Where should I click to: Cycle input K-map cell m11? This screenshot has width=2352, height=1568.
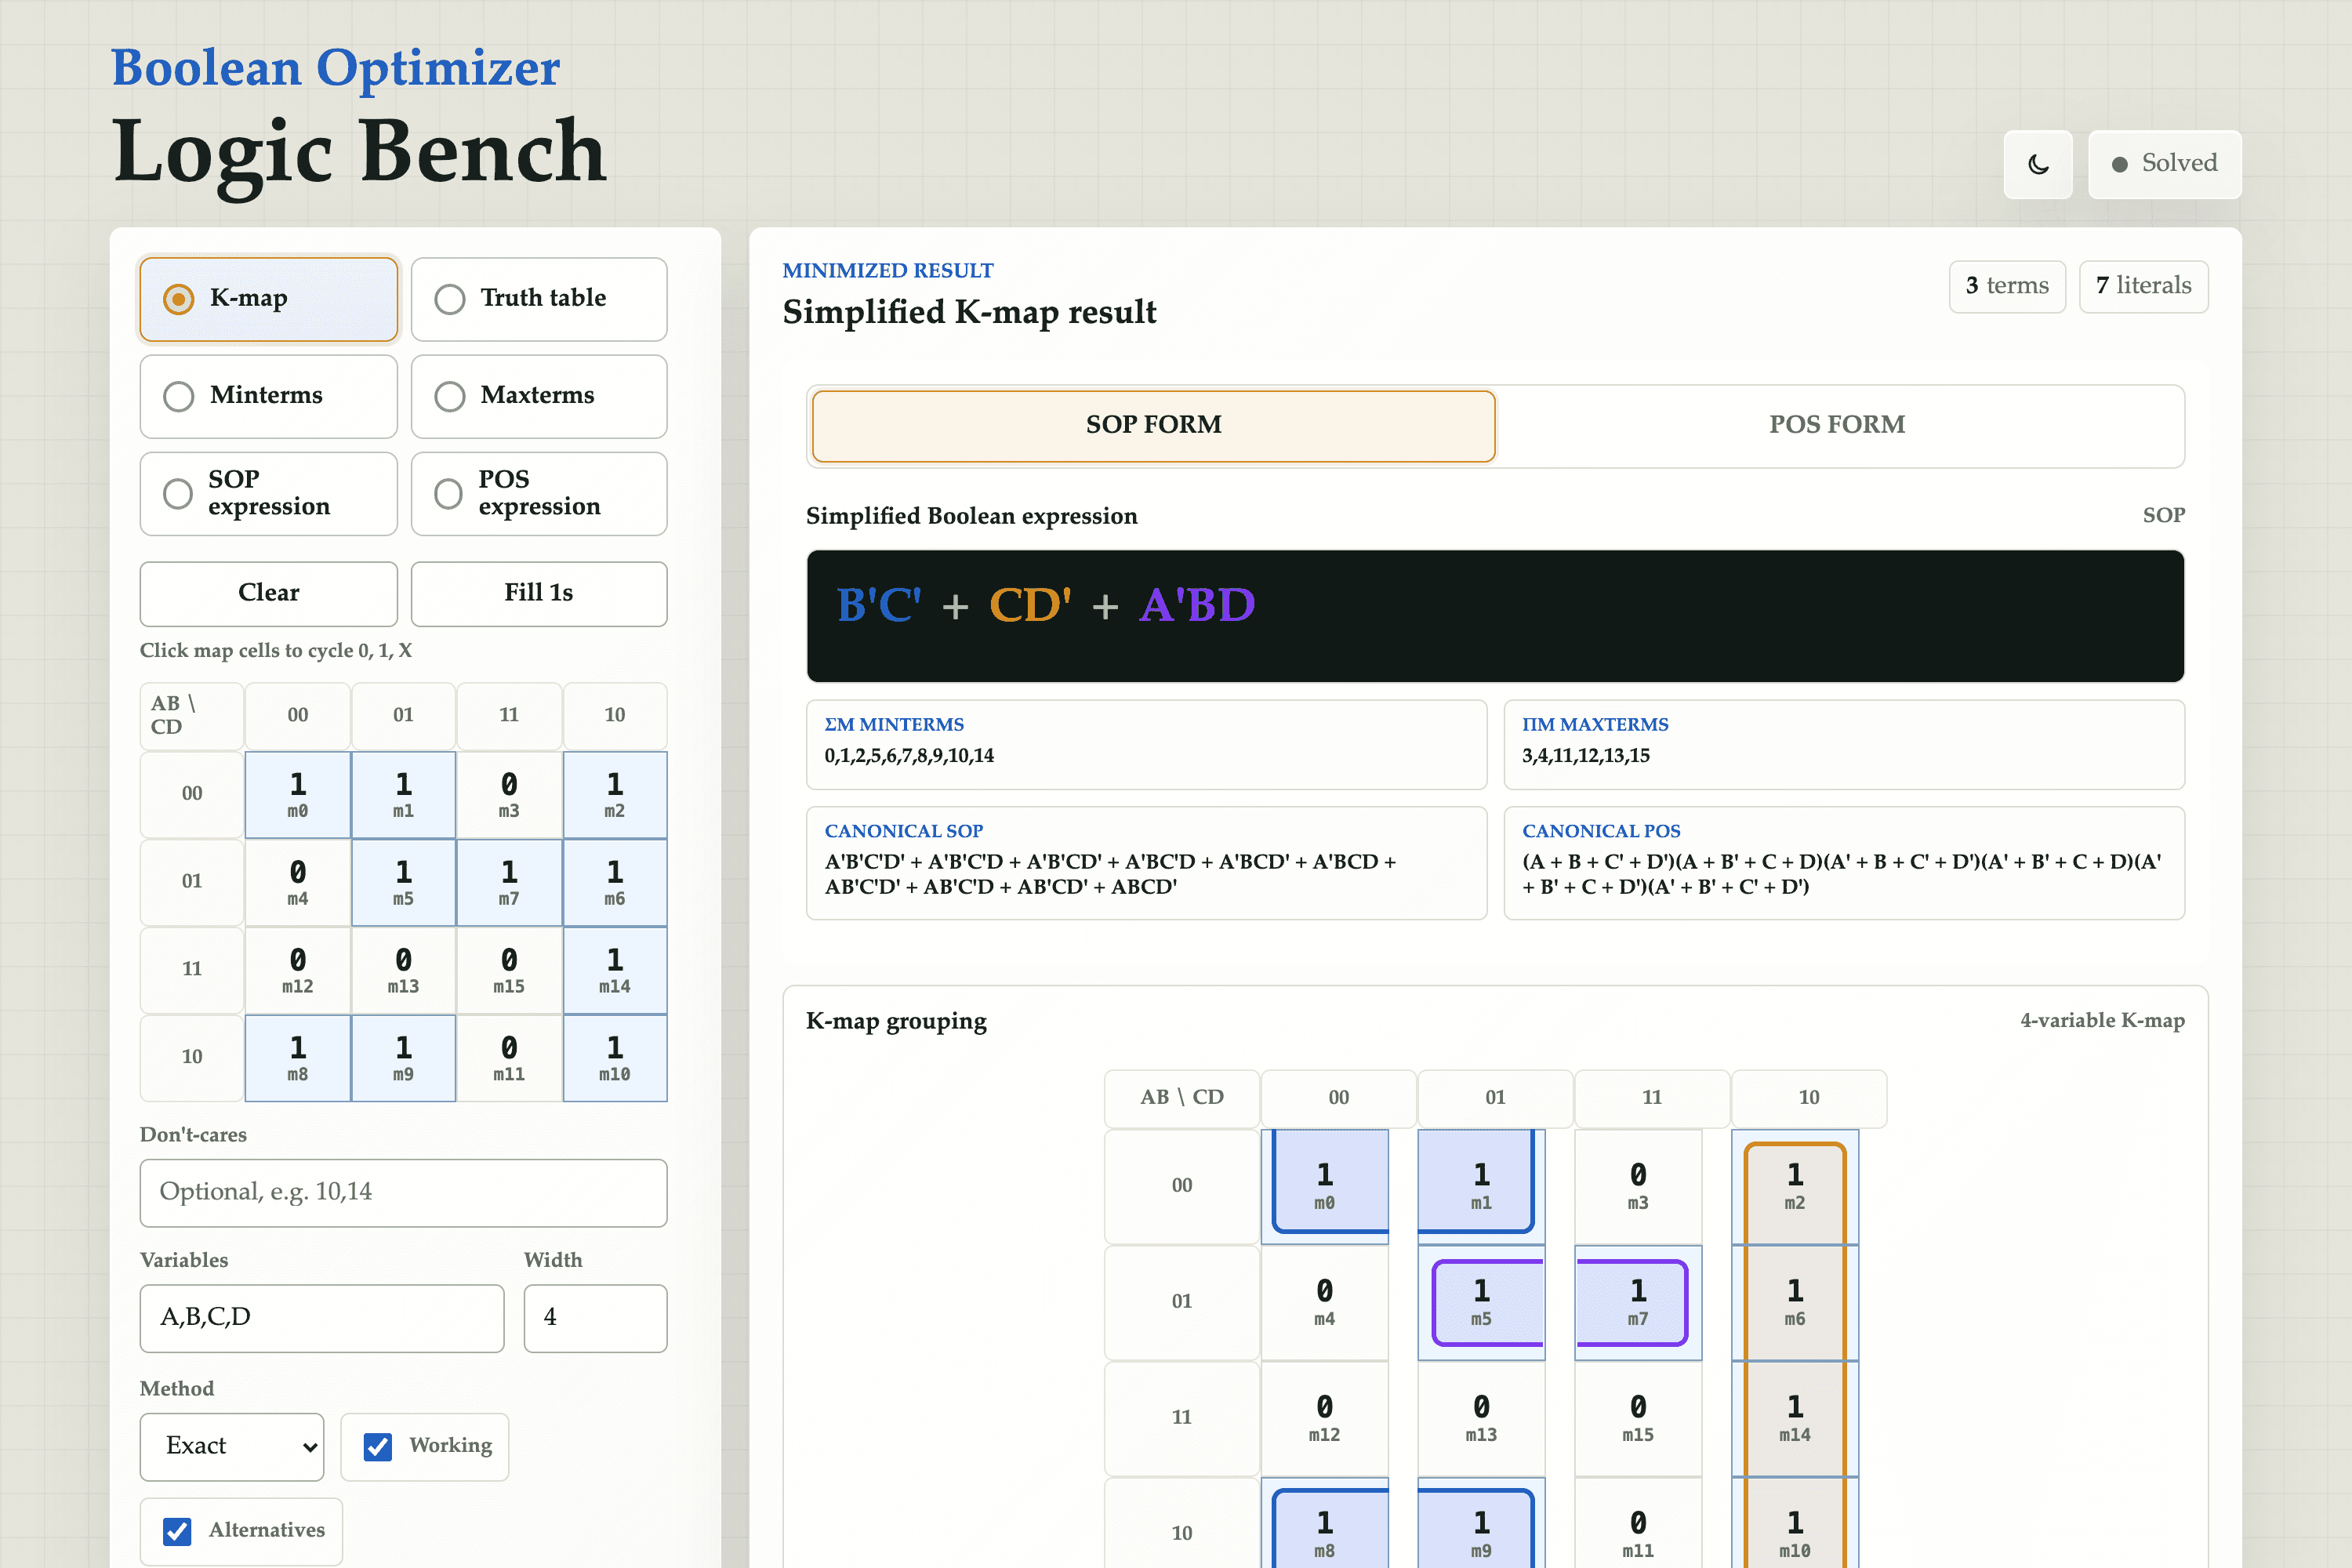click(509, 1058)
